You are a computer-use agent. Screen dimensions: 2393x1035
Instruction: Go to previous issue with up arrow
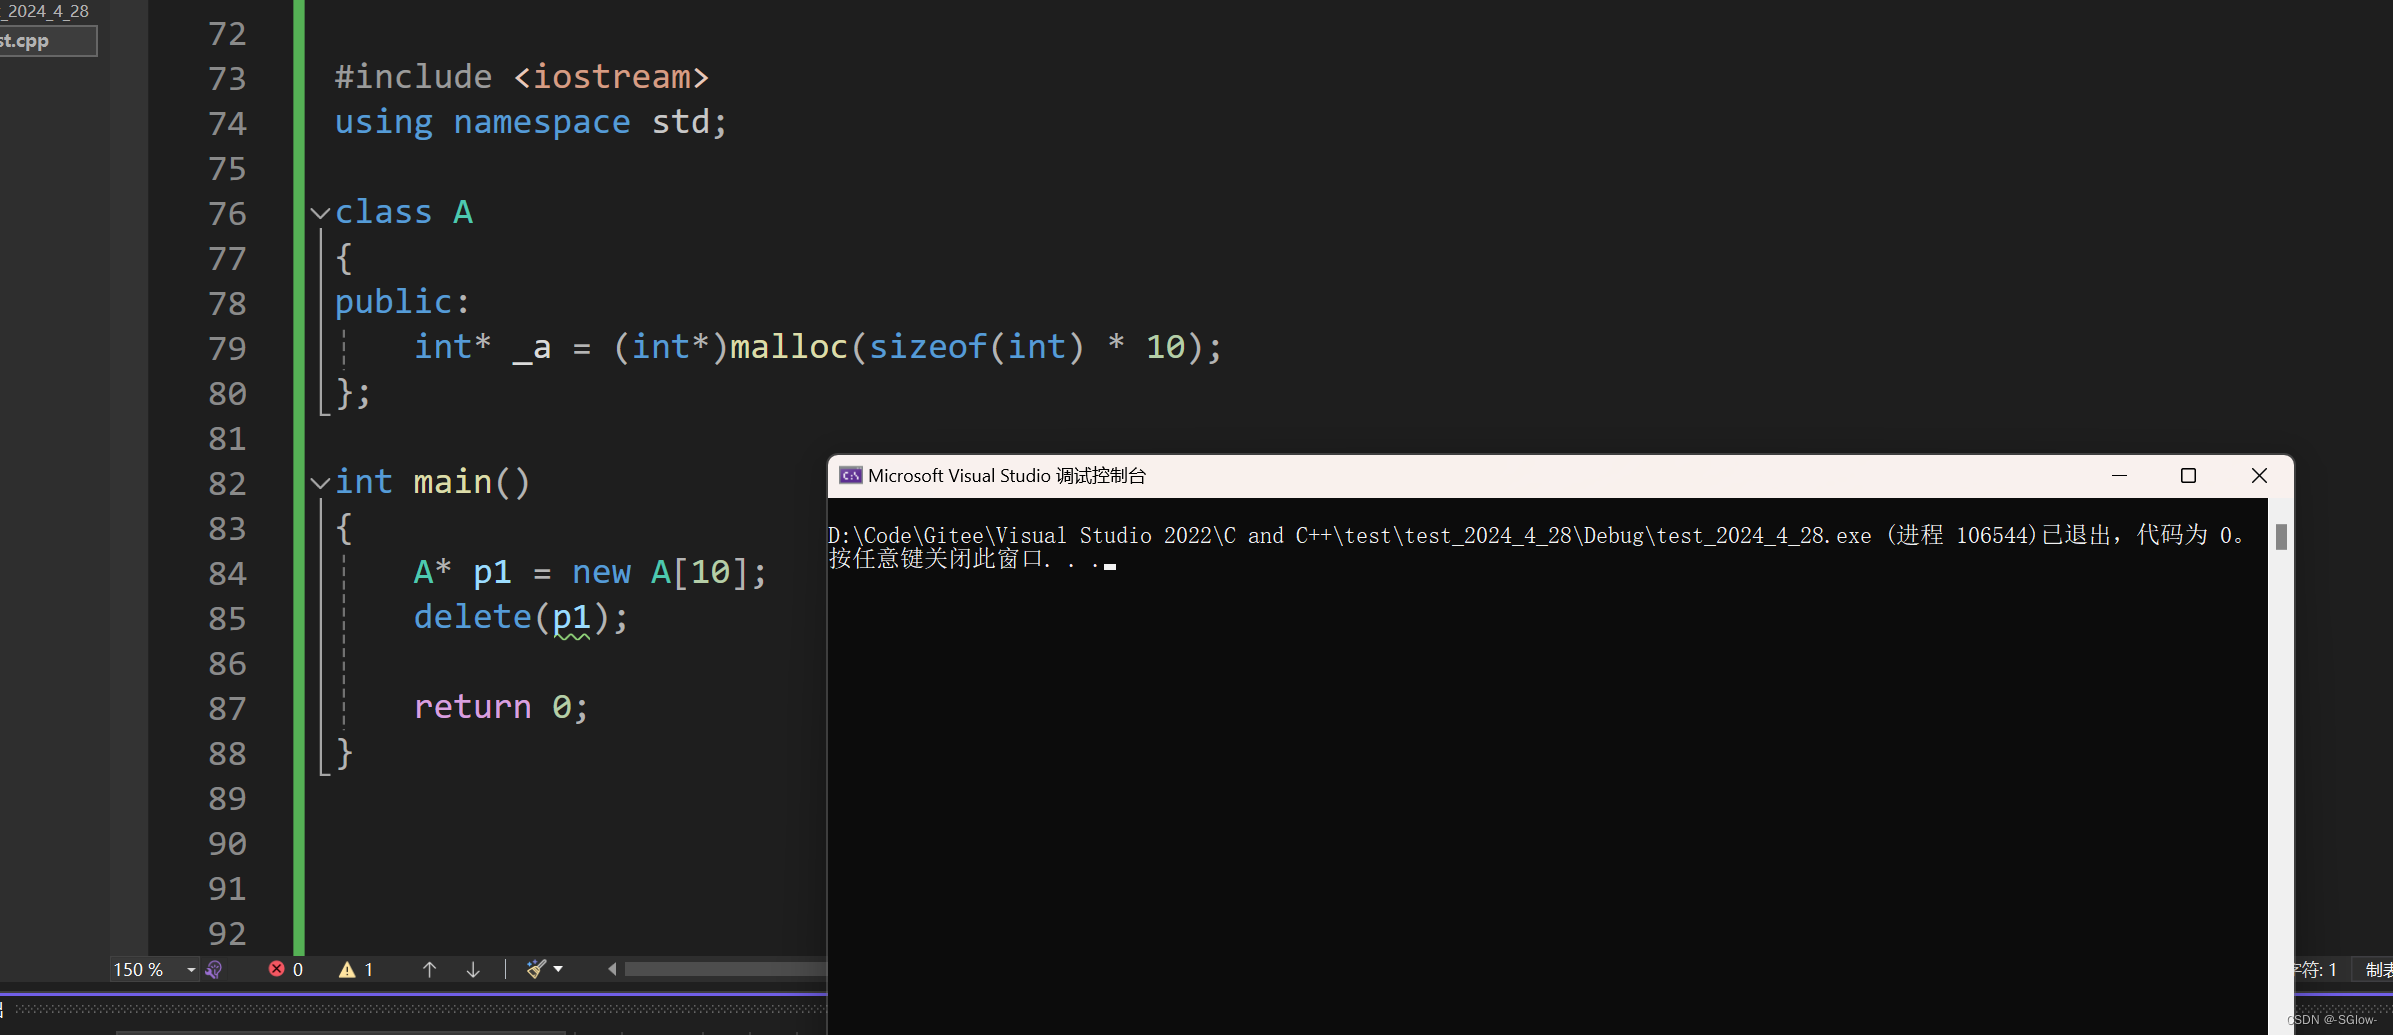click(x=429, y=969)
